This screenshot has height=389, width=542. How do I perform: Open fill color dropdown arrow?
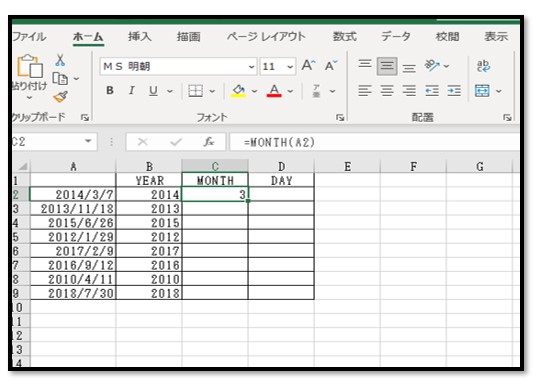pos(254,91)
